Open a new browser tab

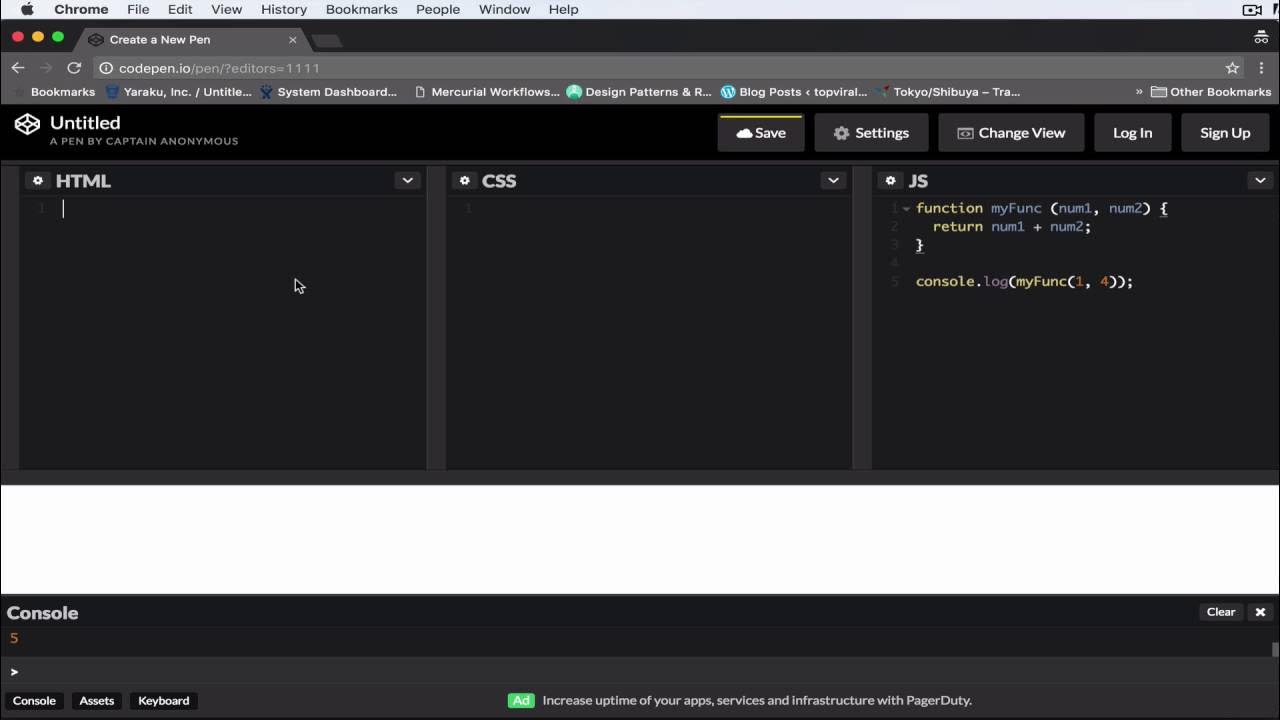[x=327, y=41]
